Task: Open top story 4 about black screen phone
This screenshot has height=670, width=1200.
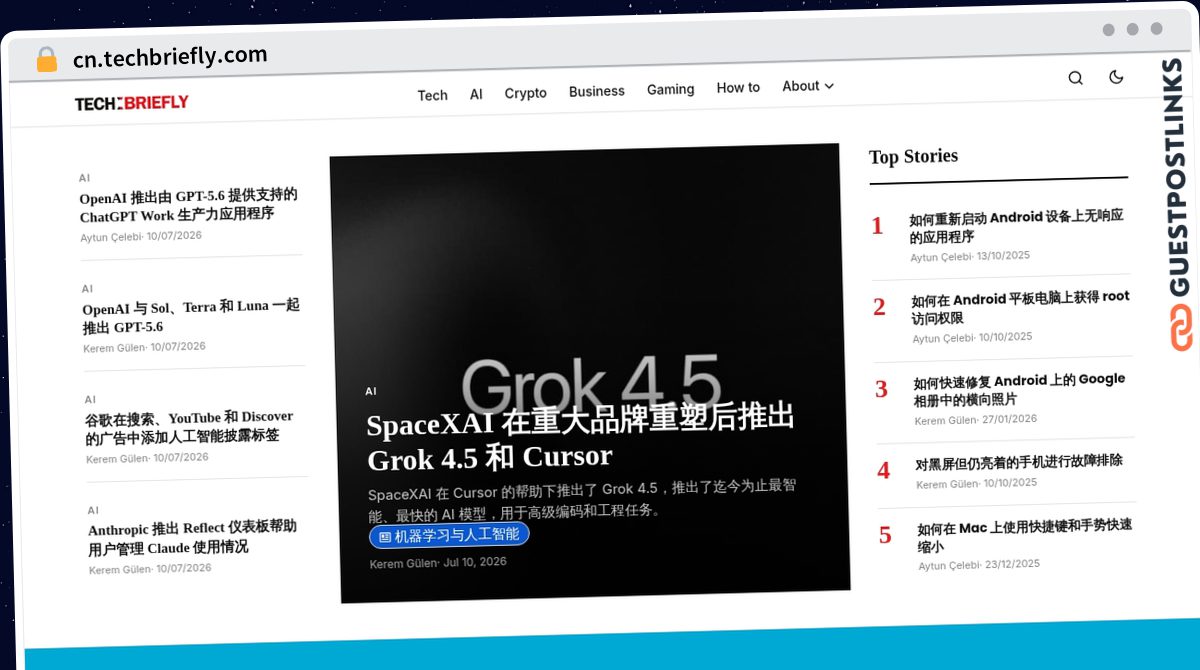Action: tap(1019, 462)
